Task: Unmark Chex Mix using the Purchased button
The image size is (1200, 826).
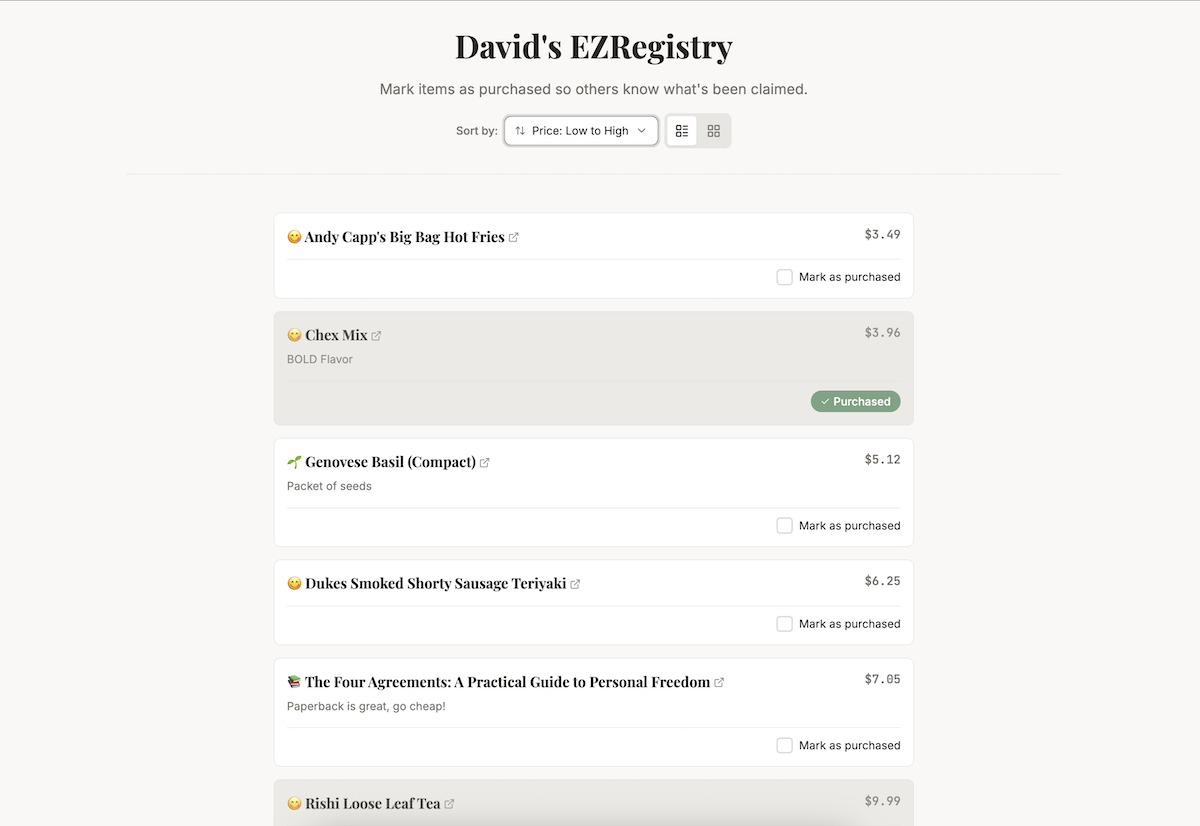Action: 855,401
